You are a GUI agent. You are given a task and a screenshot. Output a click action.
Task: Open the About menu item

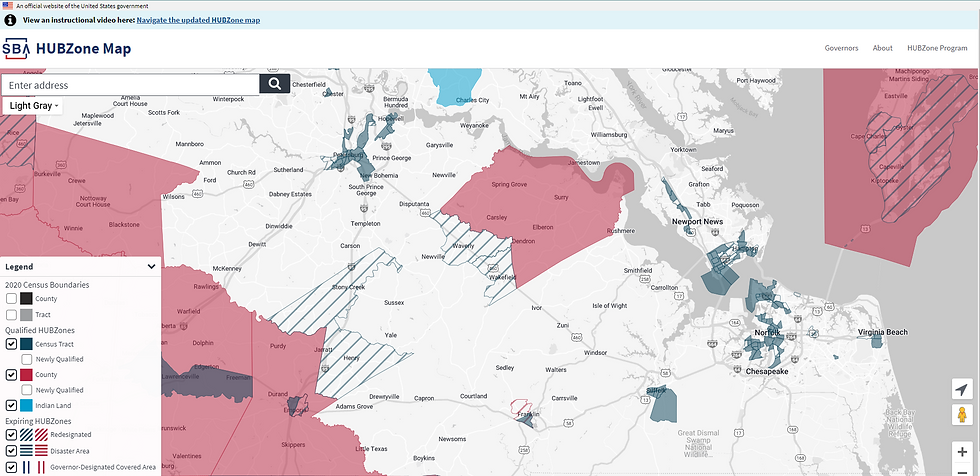point(882,48)
